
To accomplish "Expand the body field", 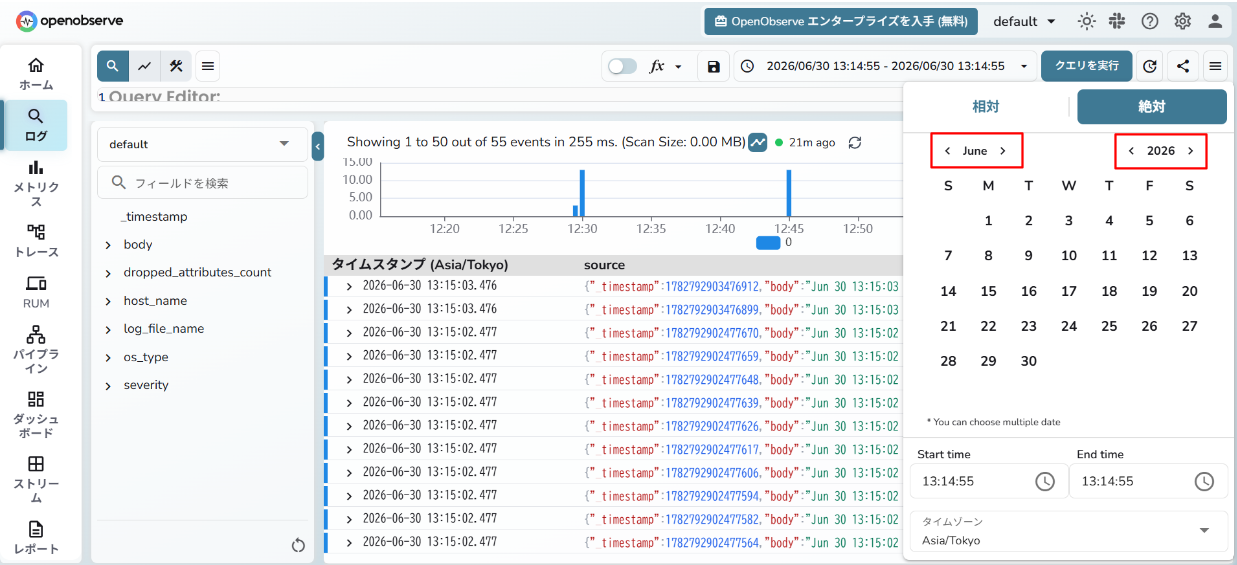I will click(108, 245).
